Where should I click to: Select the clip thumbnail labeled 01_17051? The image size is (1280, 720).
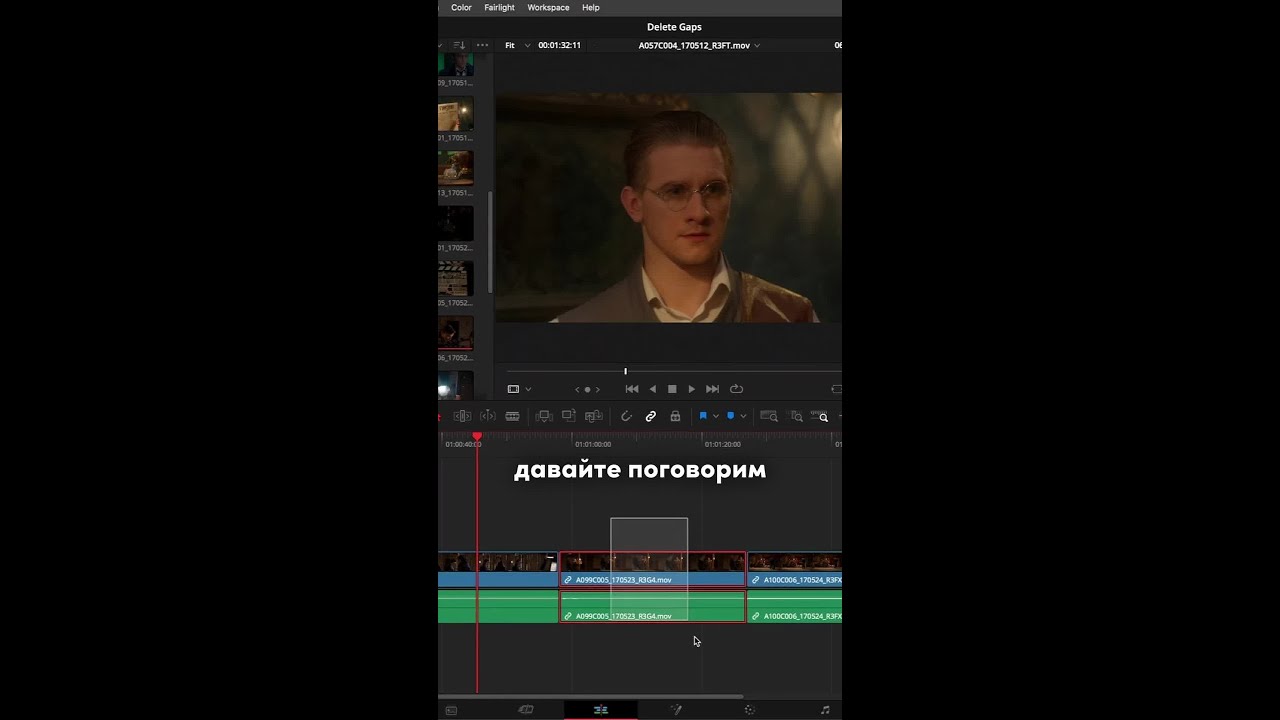tap(456, 114)
